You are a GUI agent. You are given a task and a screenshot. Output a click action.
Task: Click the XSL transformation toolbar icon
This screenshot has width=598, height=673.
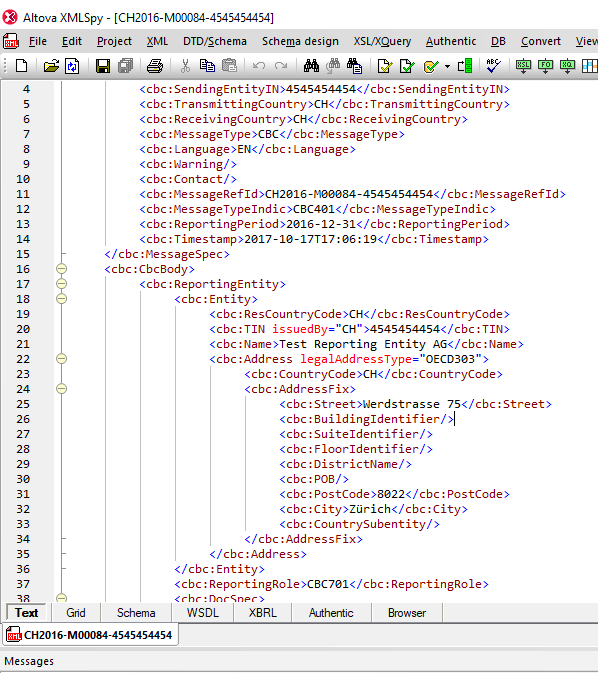pos(523,66)
